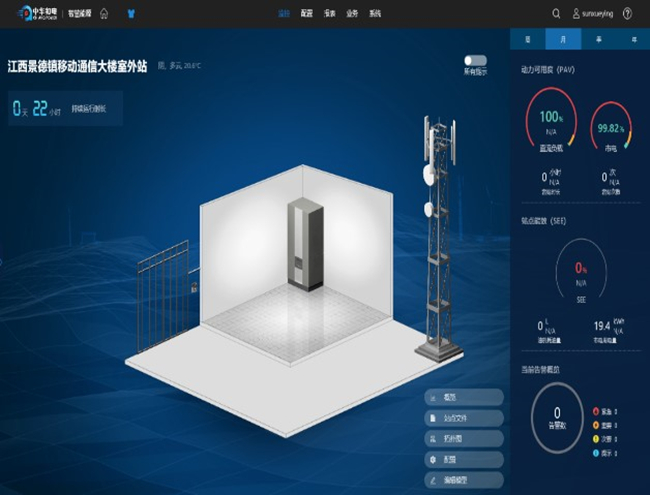Select the first (监控) top menu item
Image resolution: width=650 pixels, height=495 pixels.
[284, 14]
